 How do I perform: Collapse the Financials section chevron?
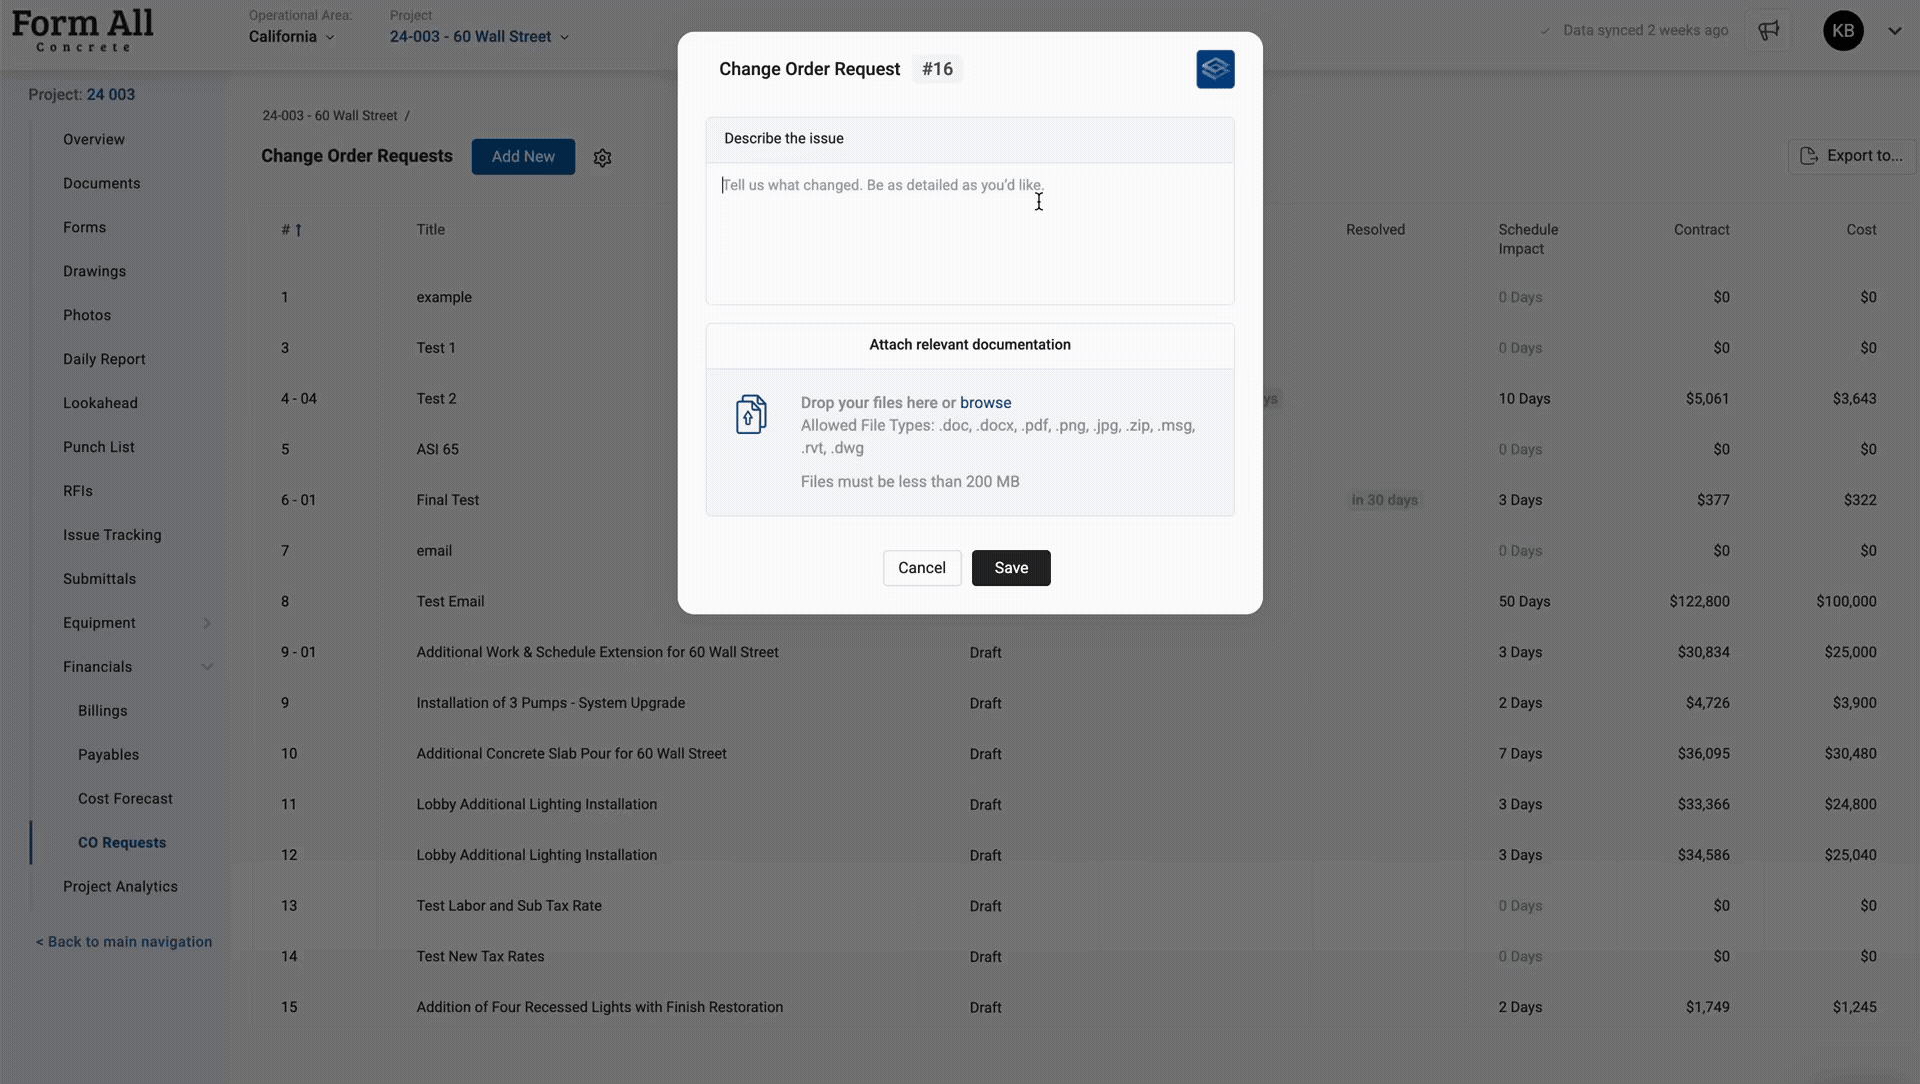[x=207, y=667]
